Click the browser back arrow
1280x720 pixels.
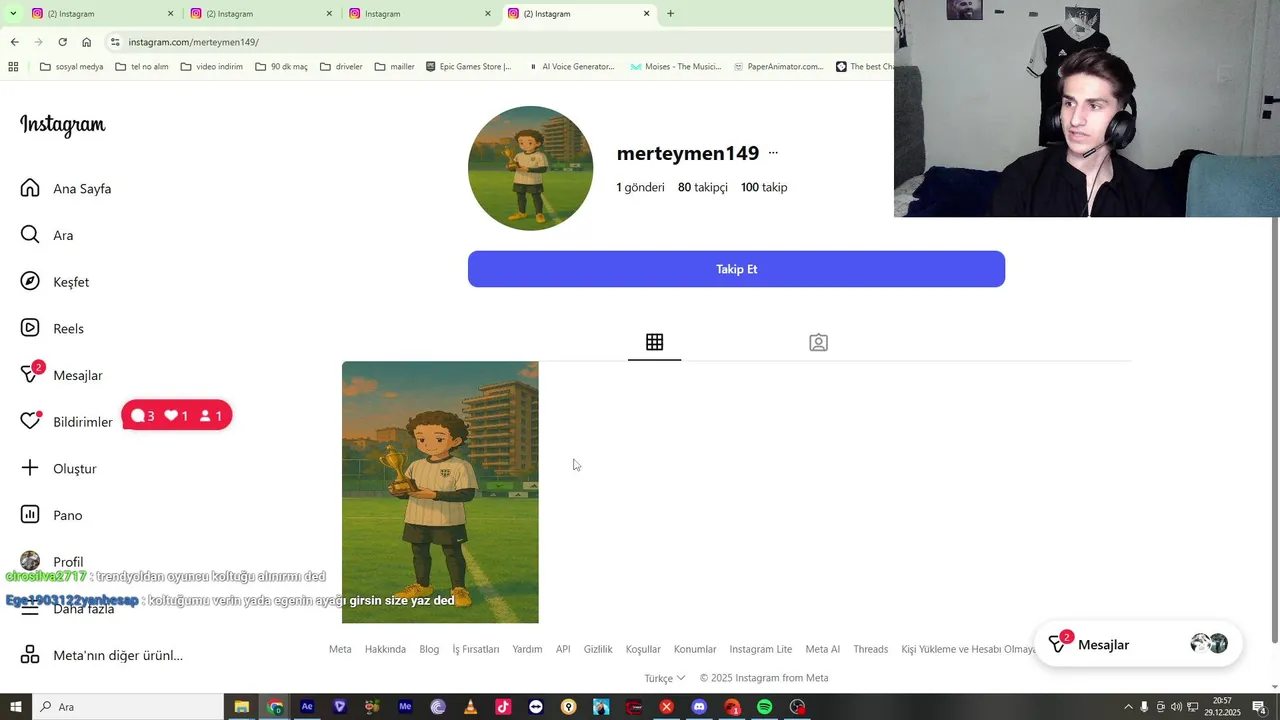[x=14, y=42]
